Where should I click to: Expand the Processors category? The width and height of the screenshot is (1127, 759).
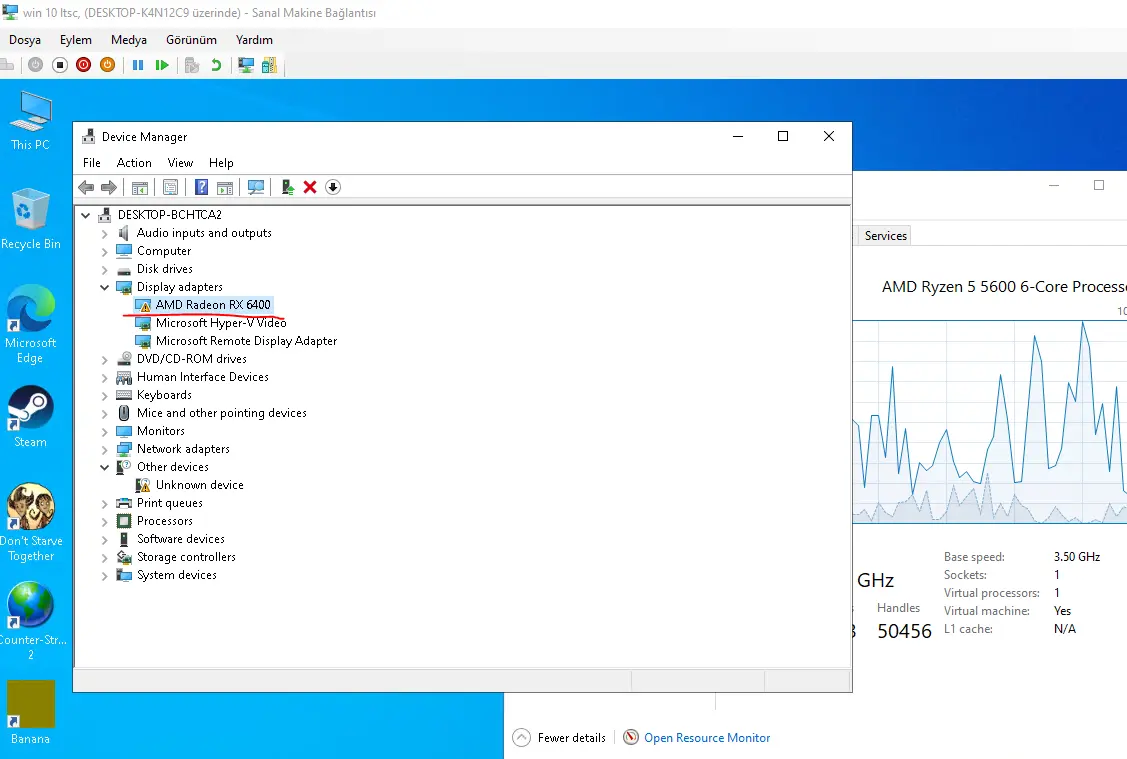tap(105, 521)
